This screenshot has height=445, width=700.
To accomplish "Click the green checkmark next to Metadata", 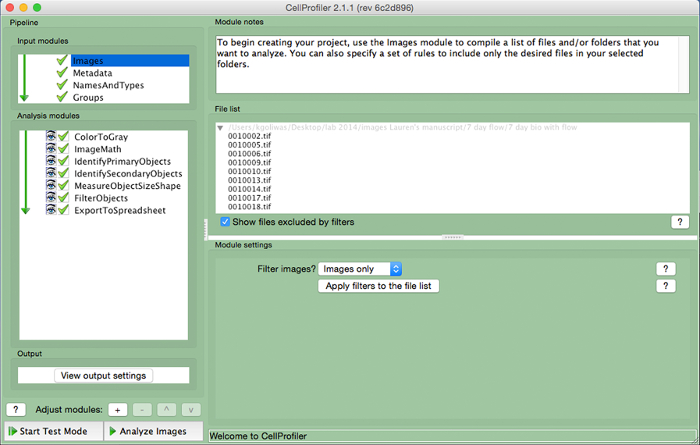I will [62, 73].
